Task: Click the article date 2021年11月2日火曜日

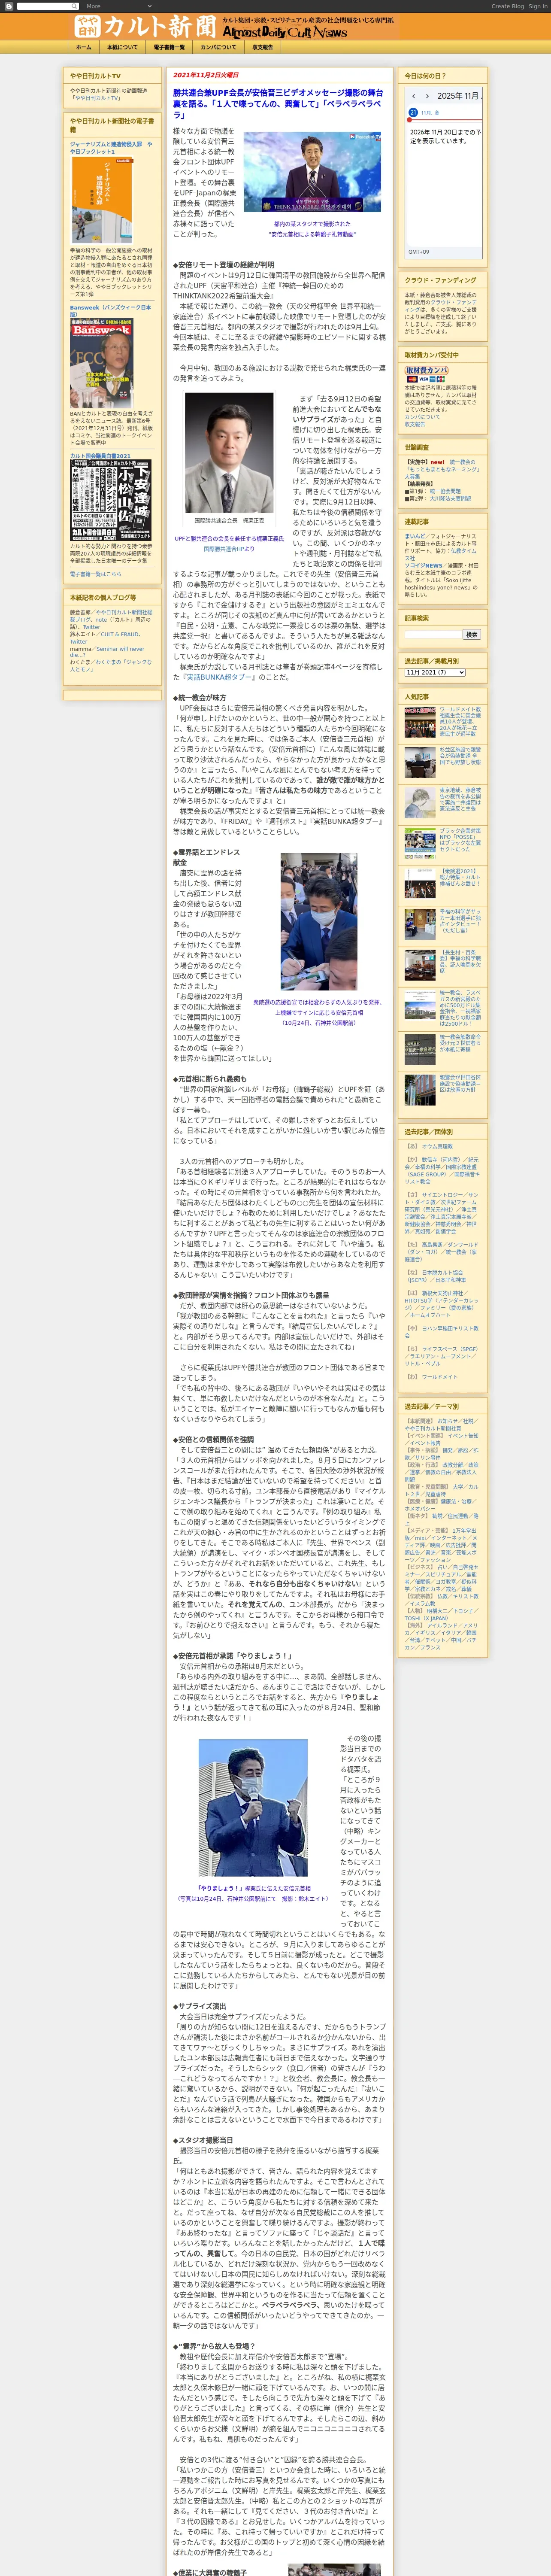Action: (206, 75)
